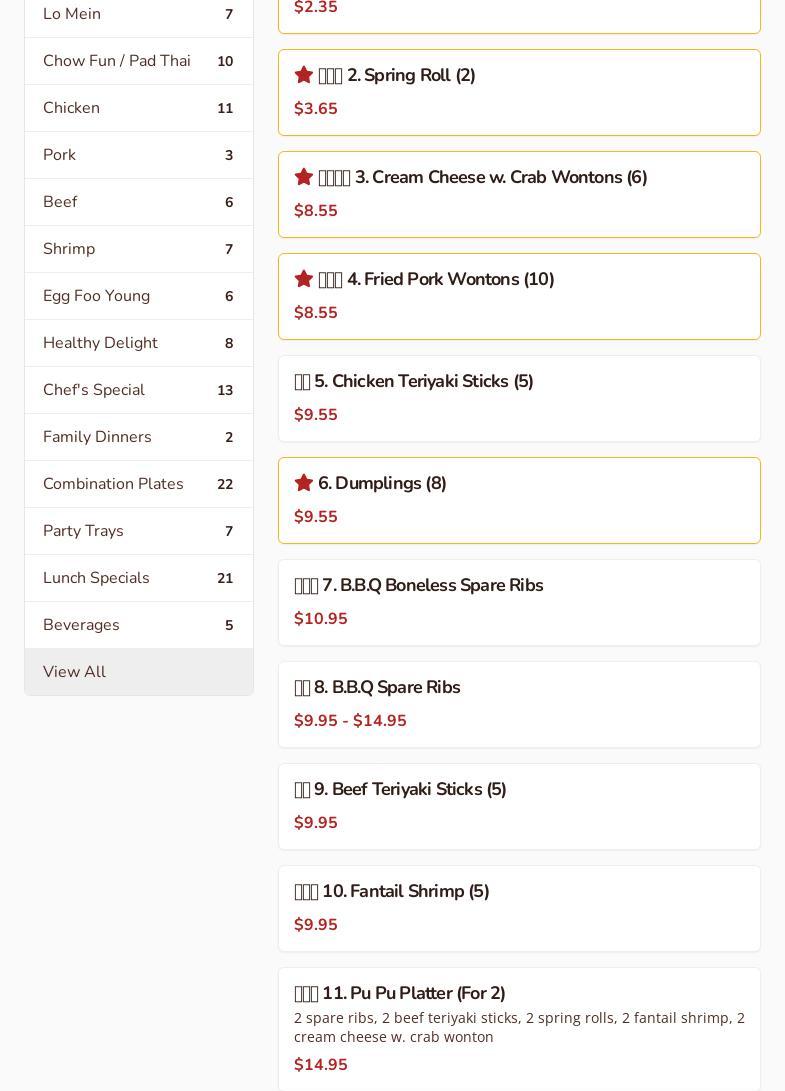This screenshot has height=1091, width=785.
Task: Choose the B.B.Q Spare Ribs item
Action: 386,687
